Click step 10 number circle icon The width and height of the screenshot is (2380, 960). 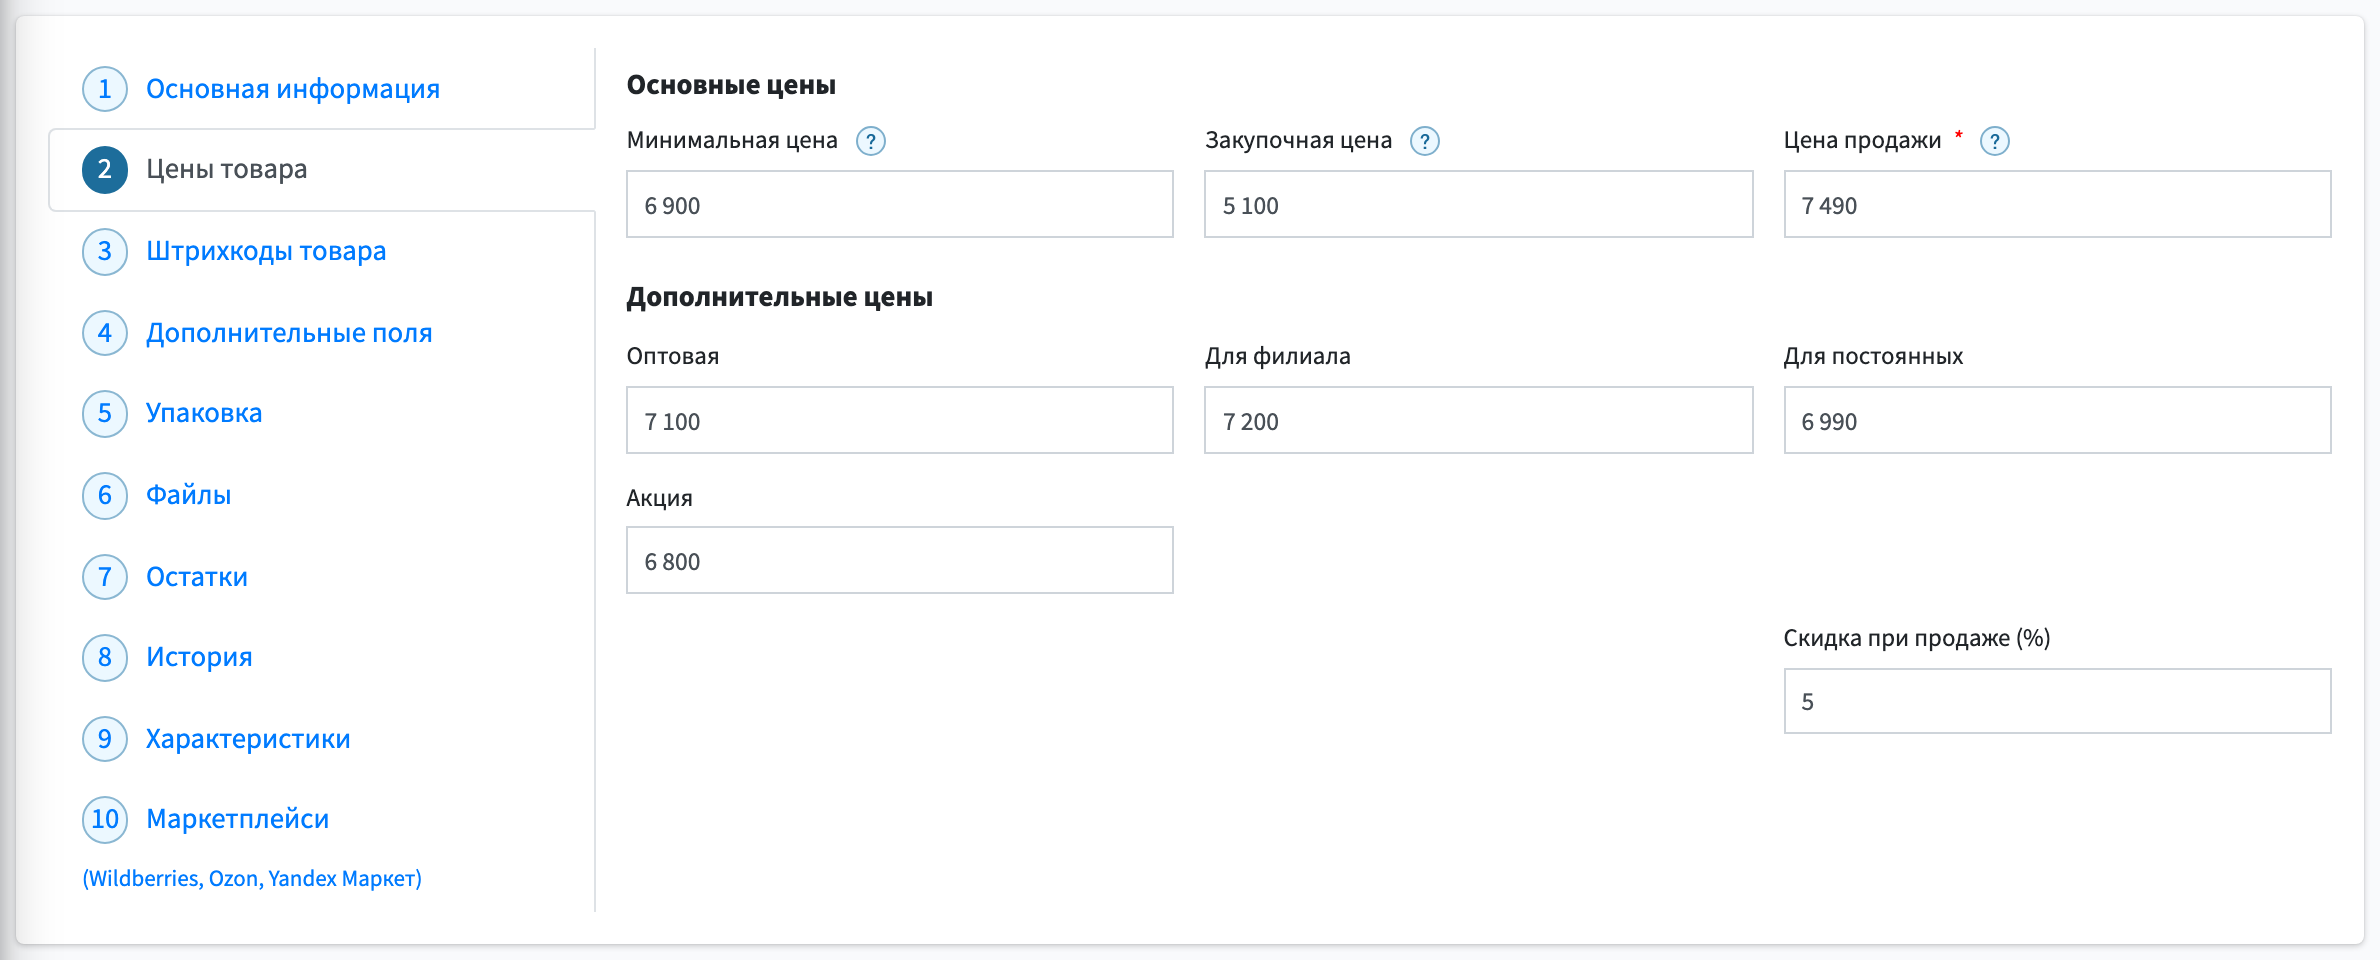click(x=105, y=819)
